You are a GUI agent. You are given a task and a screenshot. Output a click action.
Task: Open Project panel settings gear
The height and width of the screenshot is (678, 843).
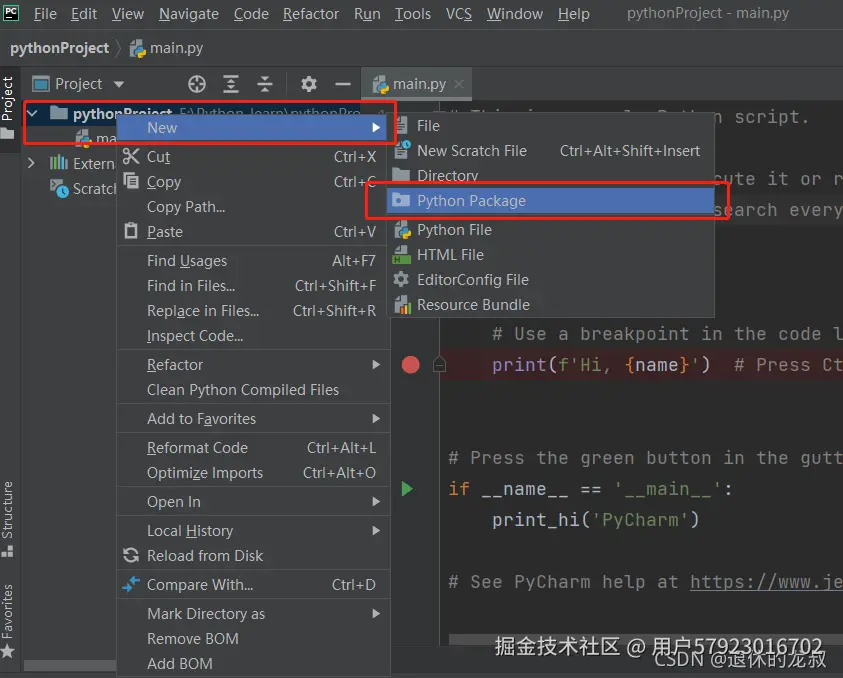309,84
